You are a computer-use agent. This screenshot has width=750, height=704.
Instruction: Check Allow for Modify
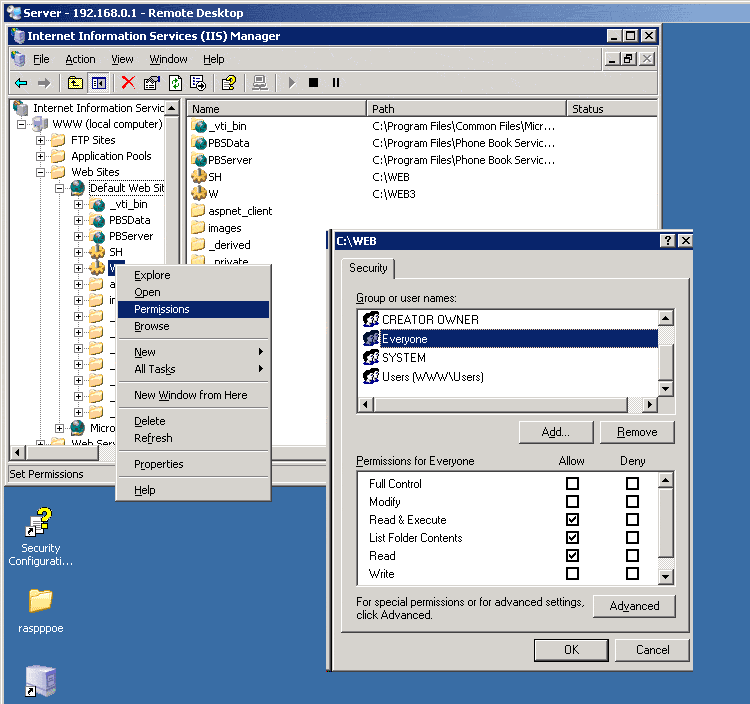point(572,502)
